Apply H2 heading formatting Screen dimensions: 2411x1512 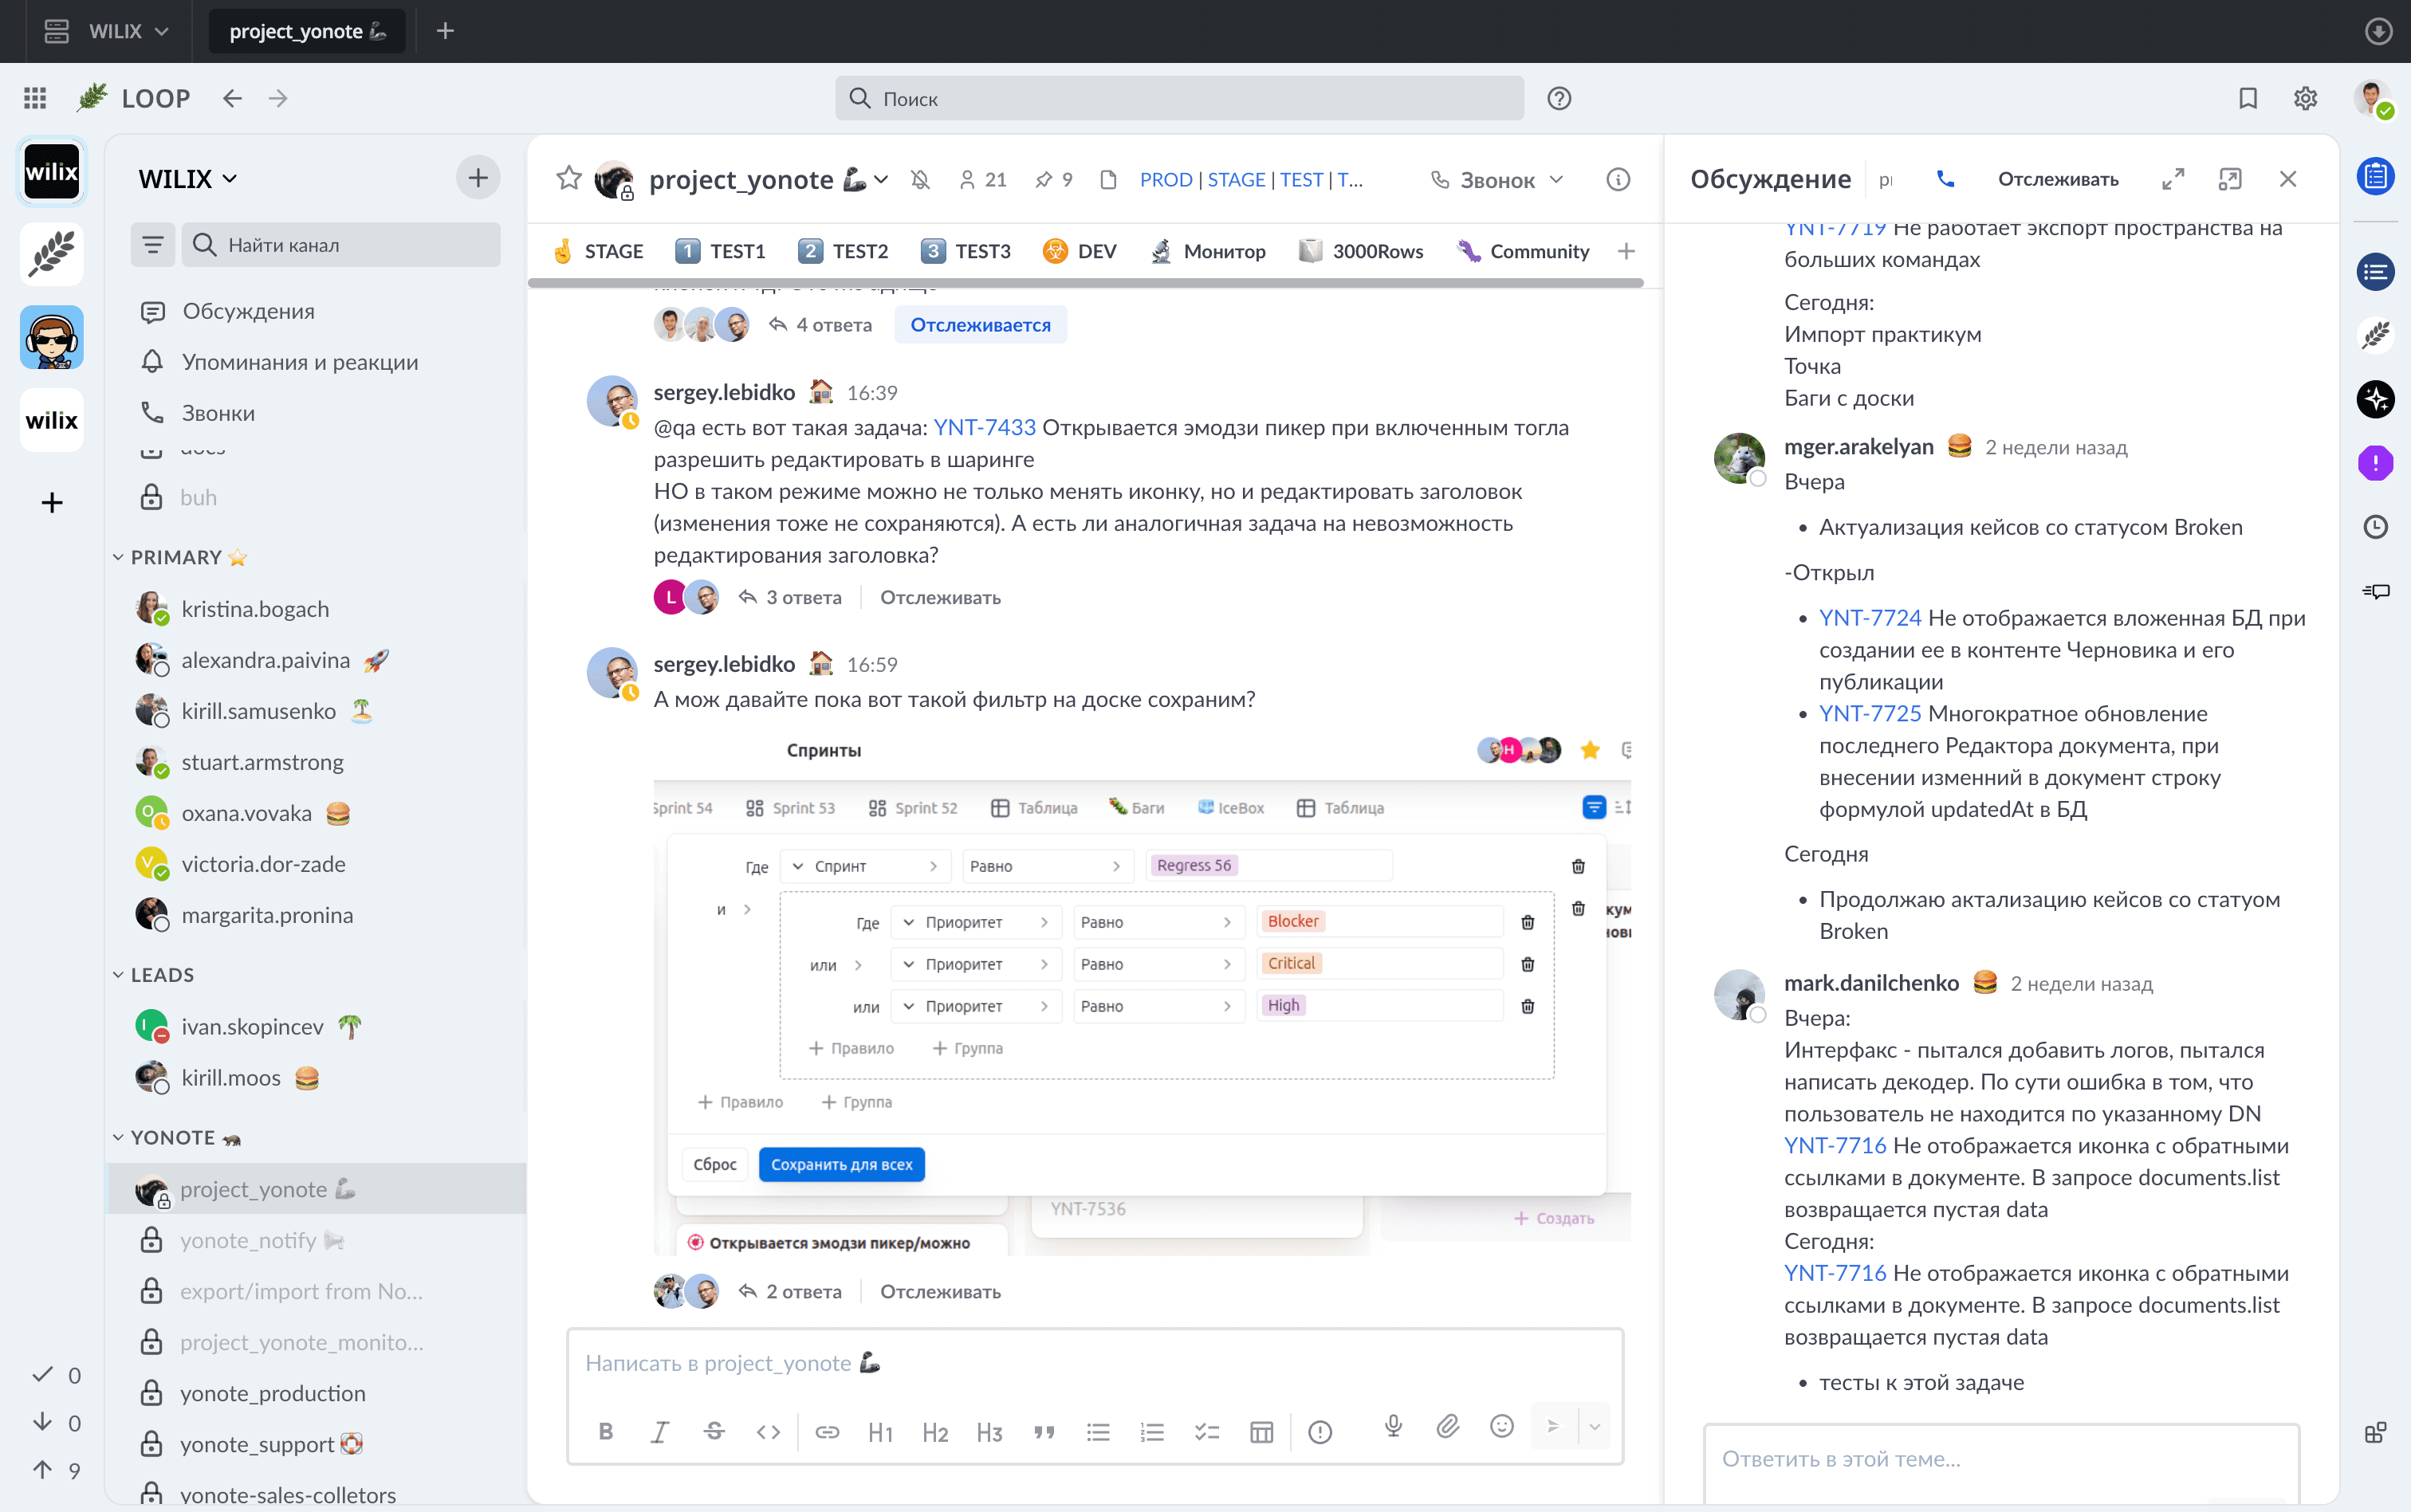pos(935,1432)
